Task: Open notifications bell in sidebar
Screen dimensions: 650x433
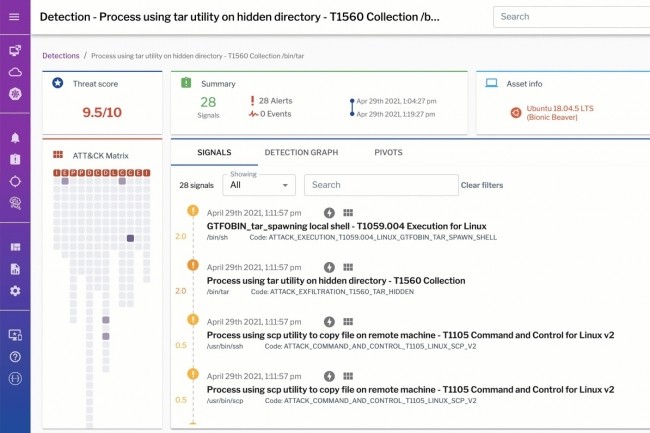Action: [x=15, y=137]
